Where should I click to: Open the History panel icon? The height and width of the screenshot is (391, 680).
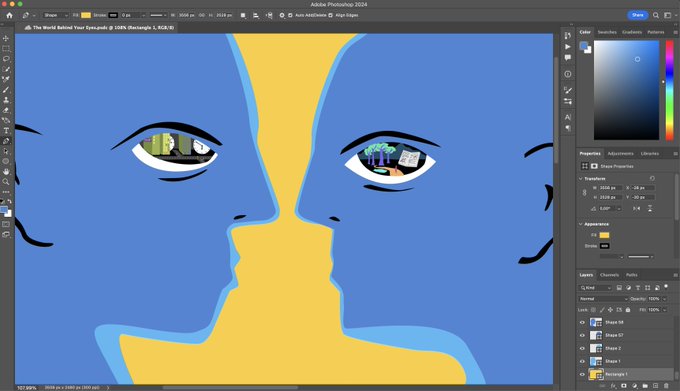(x=568, y=36)
